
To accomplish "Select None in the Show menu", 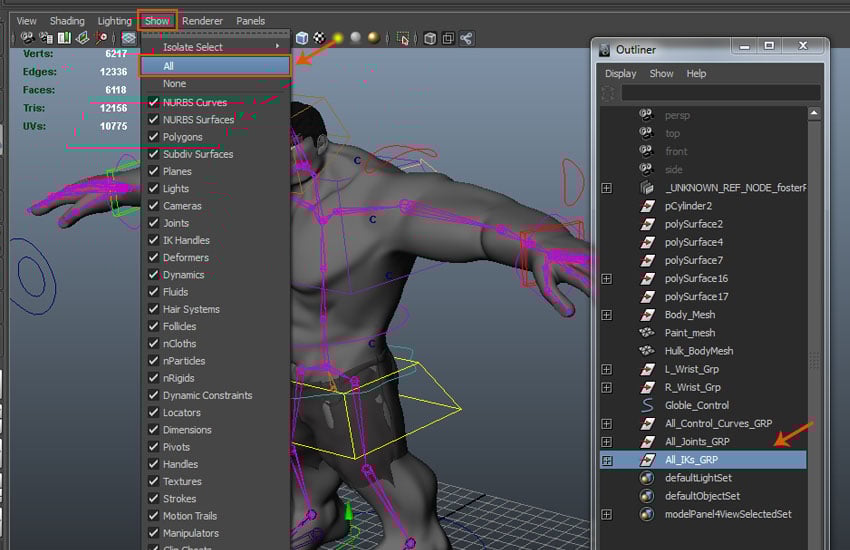I will 174,84.
